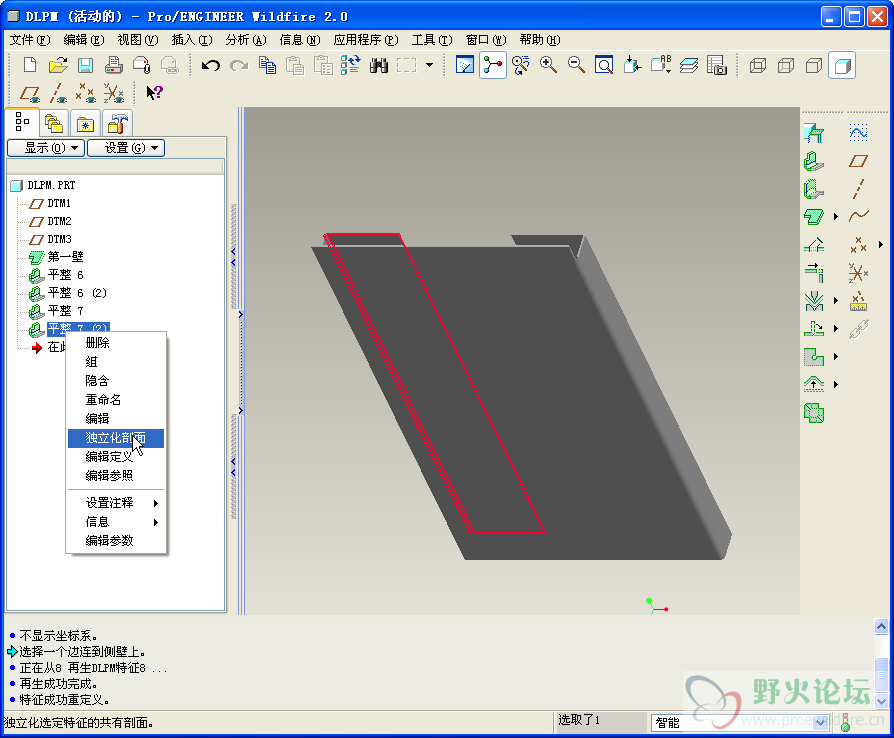Switch to the Folder Browser navigator tab
The height and width of the screenshot is (738, 894).
click(x=54, y=123)
